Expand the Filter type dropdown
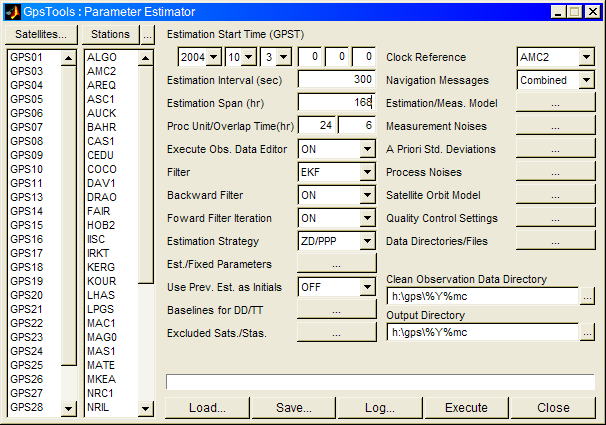The image size is (606, 425). pos(367,172)
